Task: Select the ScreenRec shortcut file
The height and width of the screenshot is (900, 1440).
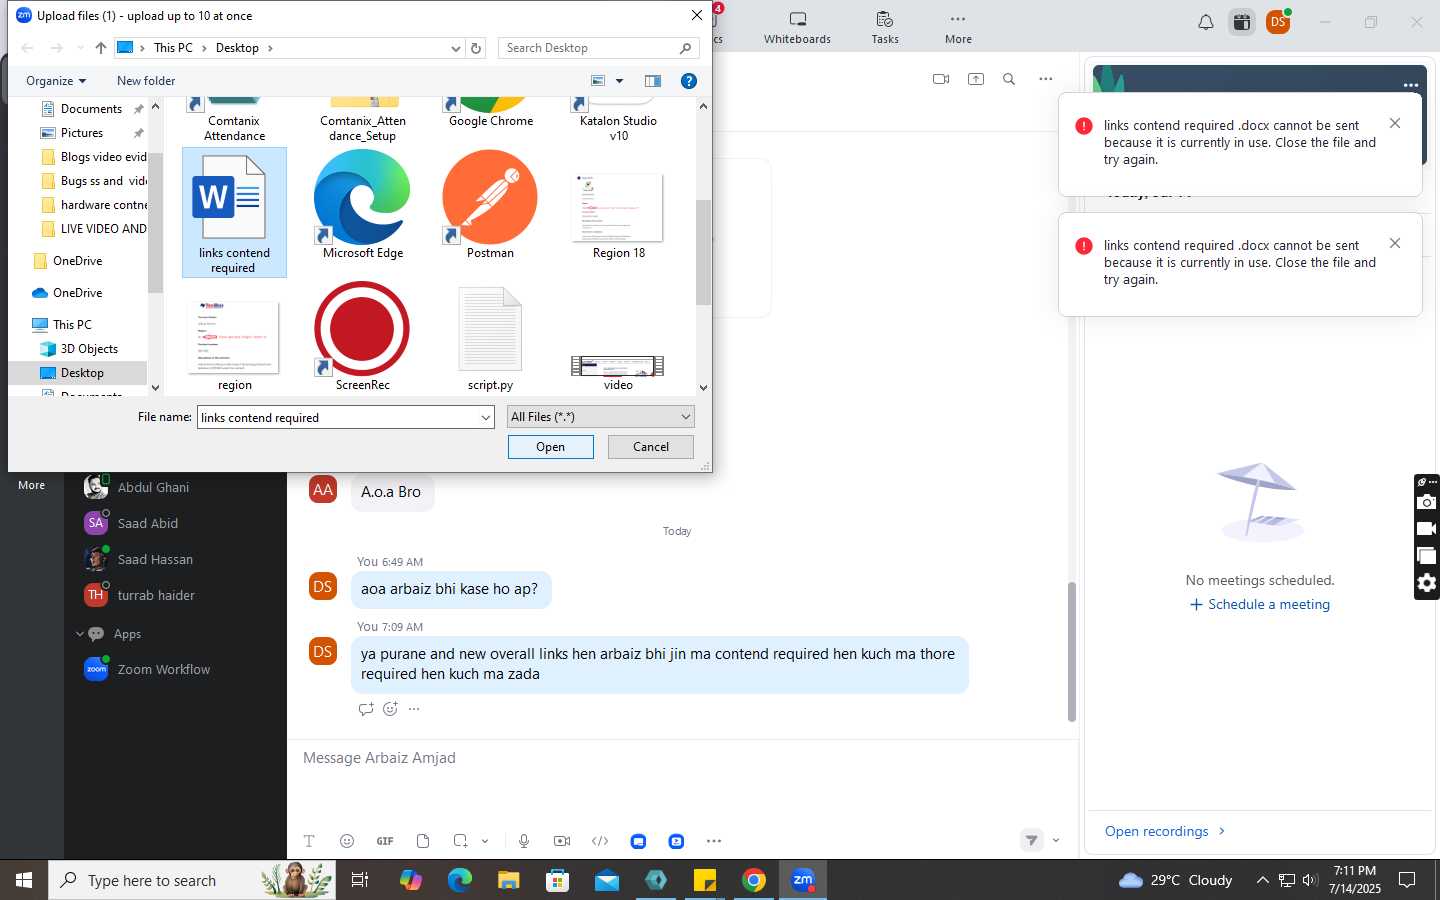Action: click(x=362, y=337)
